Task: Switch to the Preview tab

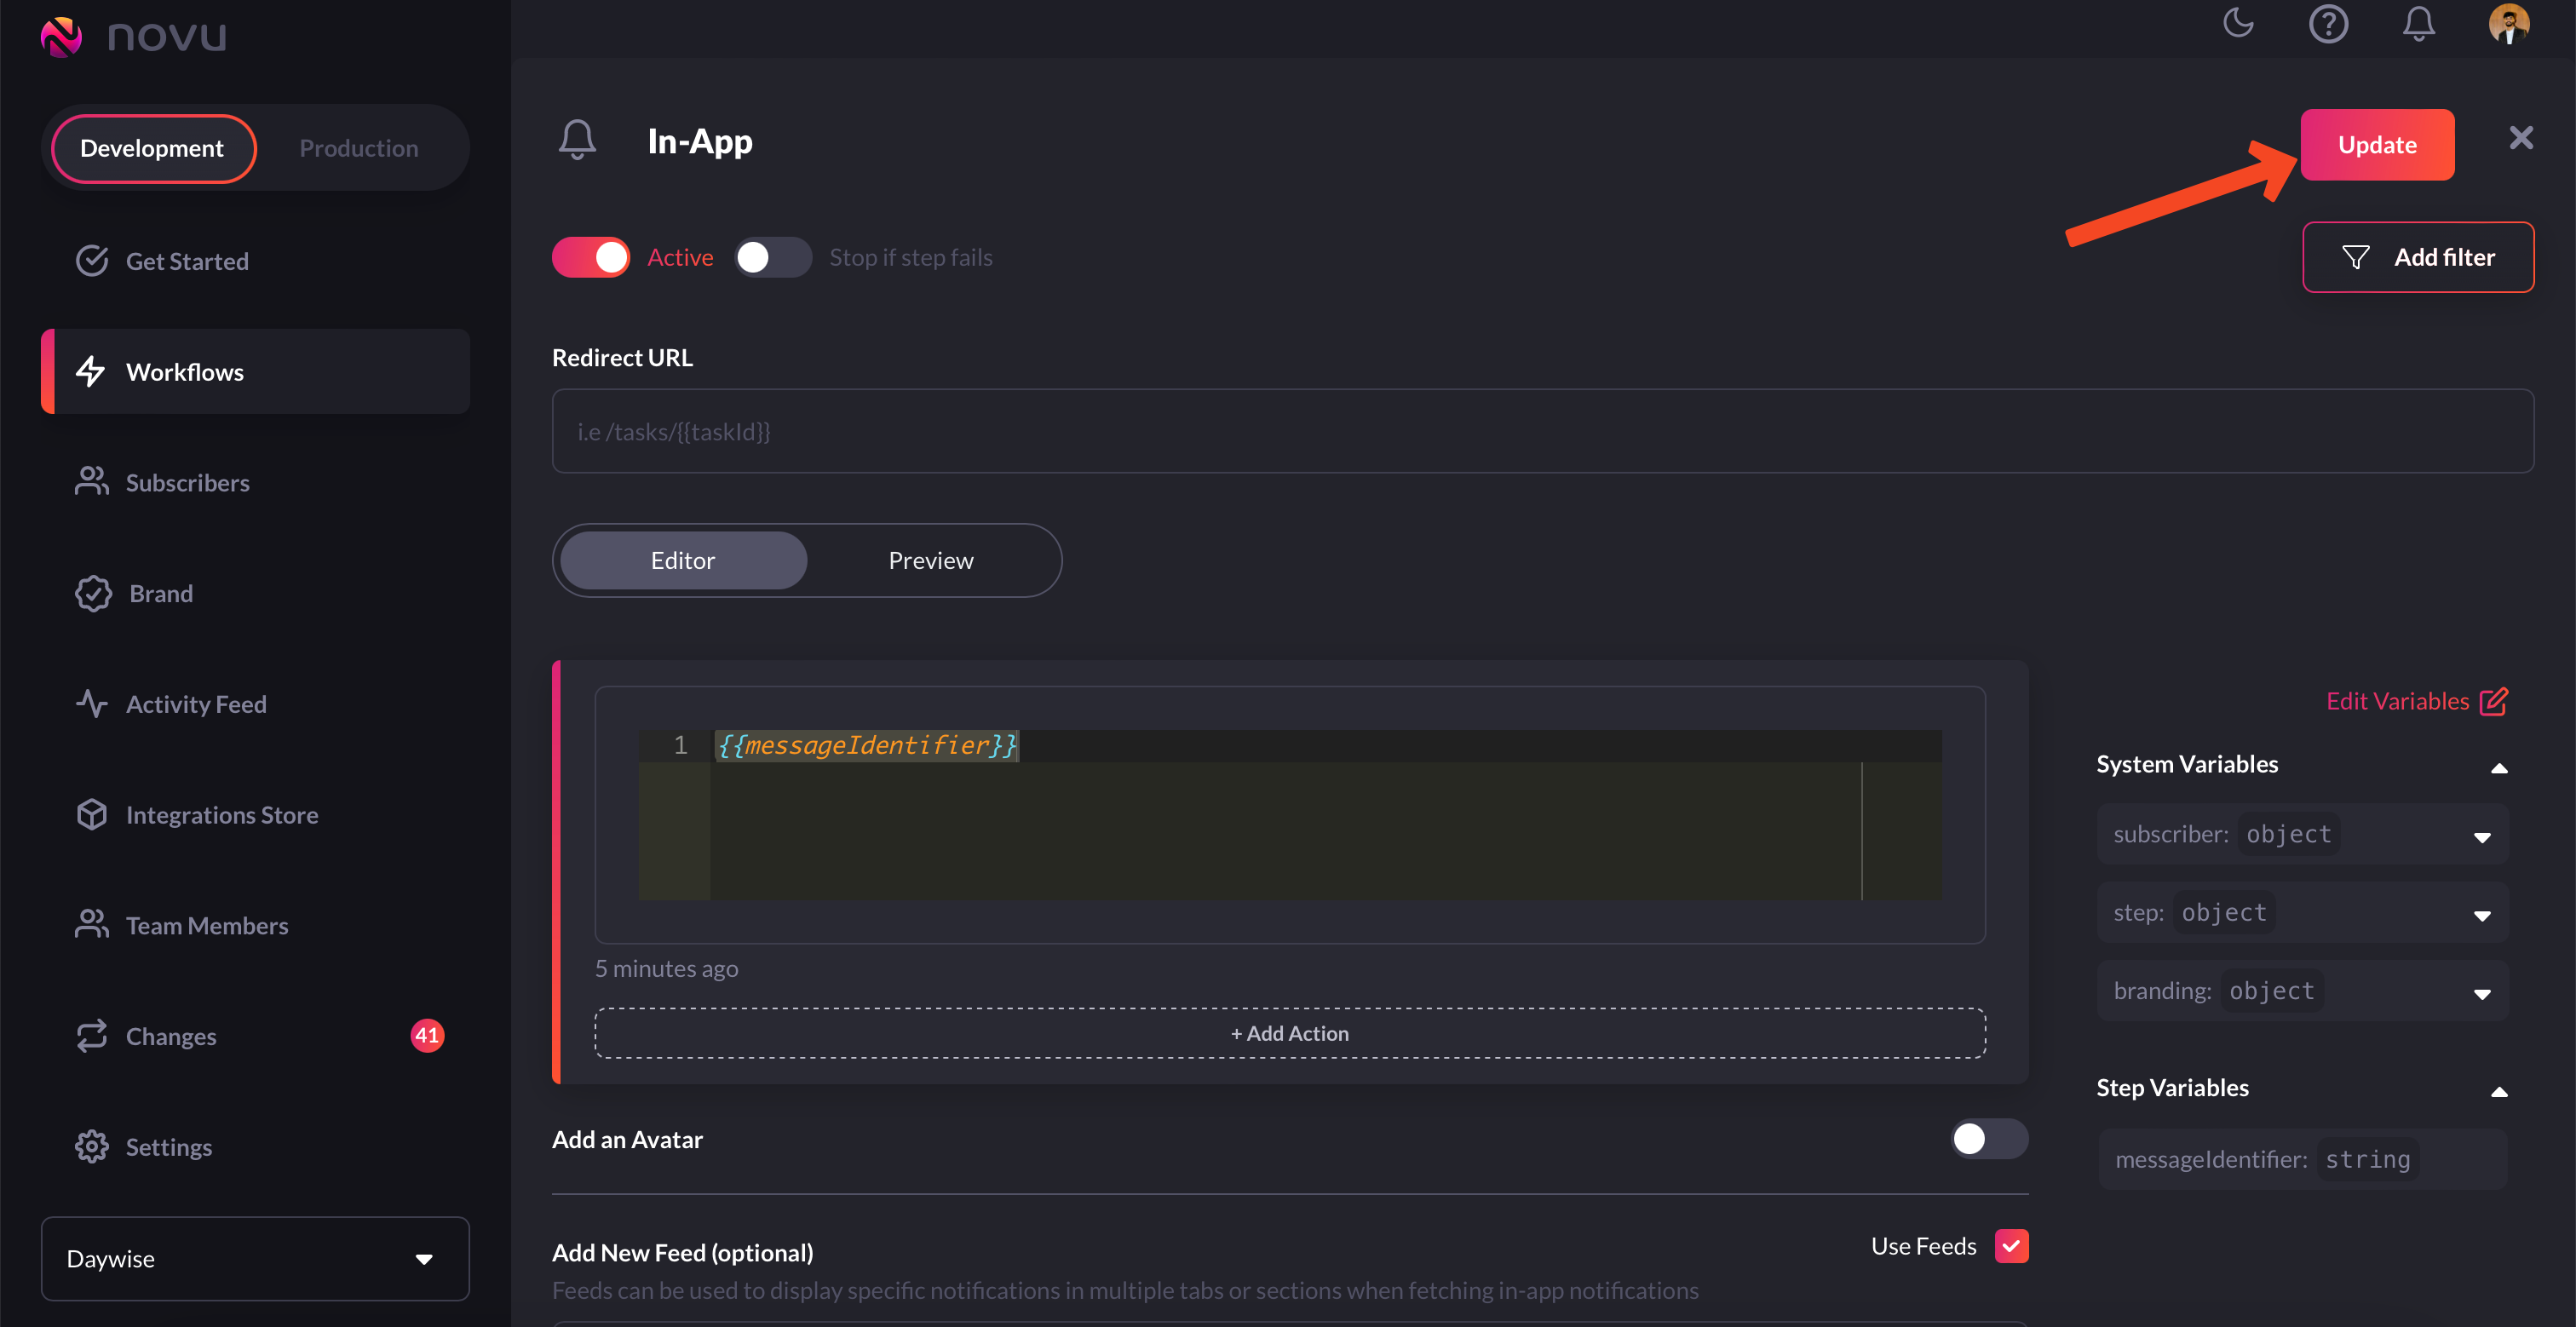Action: [x=930, y=560]
